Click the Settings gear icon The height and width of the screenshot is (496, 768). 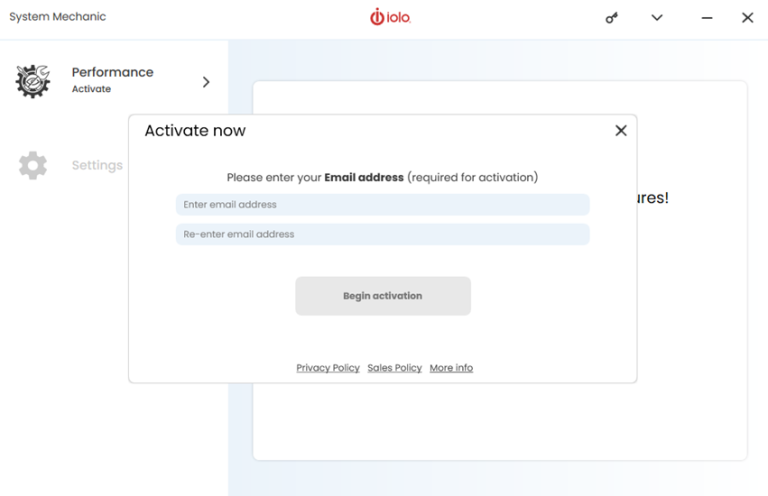click(33, 166)
